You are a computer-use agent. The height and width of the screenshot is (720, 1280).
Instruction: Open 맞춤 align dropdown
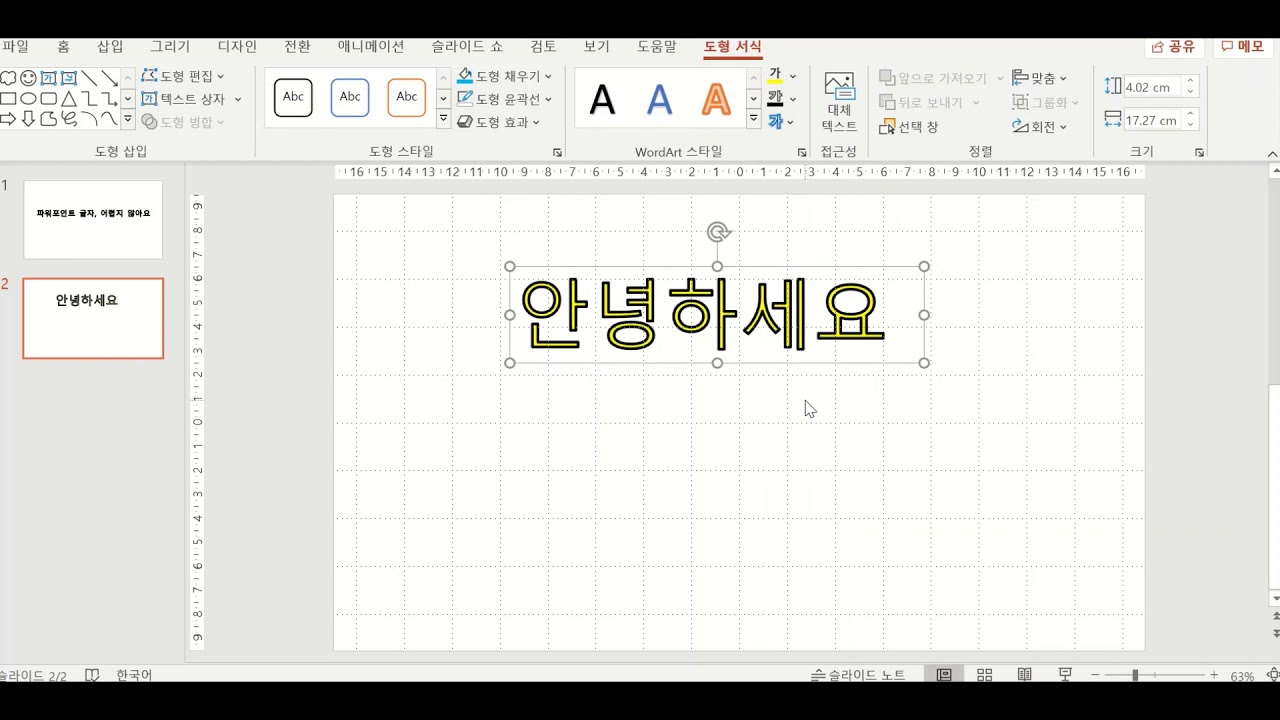(1040, 77)
